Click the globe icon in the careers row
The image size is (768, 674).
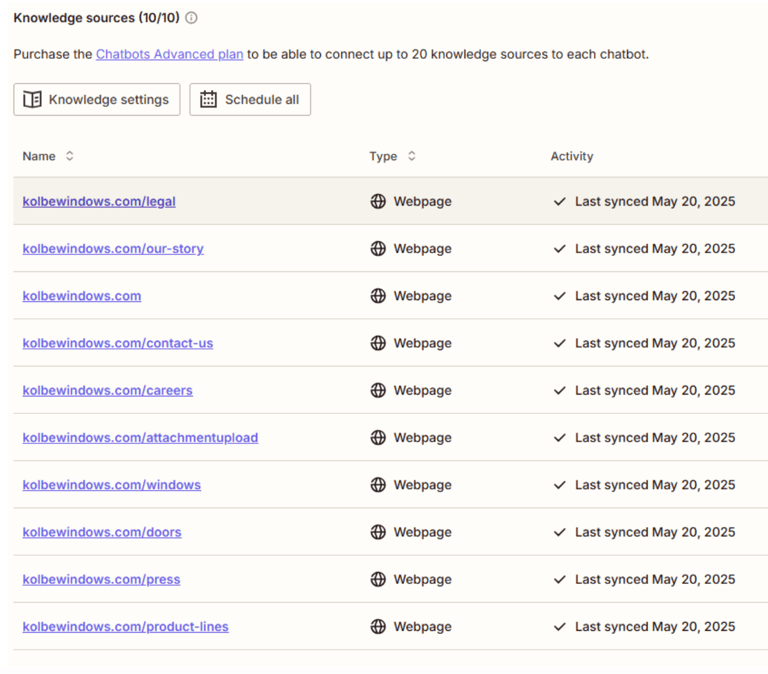[378, 390]
